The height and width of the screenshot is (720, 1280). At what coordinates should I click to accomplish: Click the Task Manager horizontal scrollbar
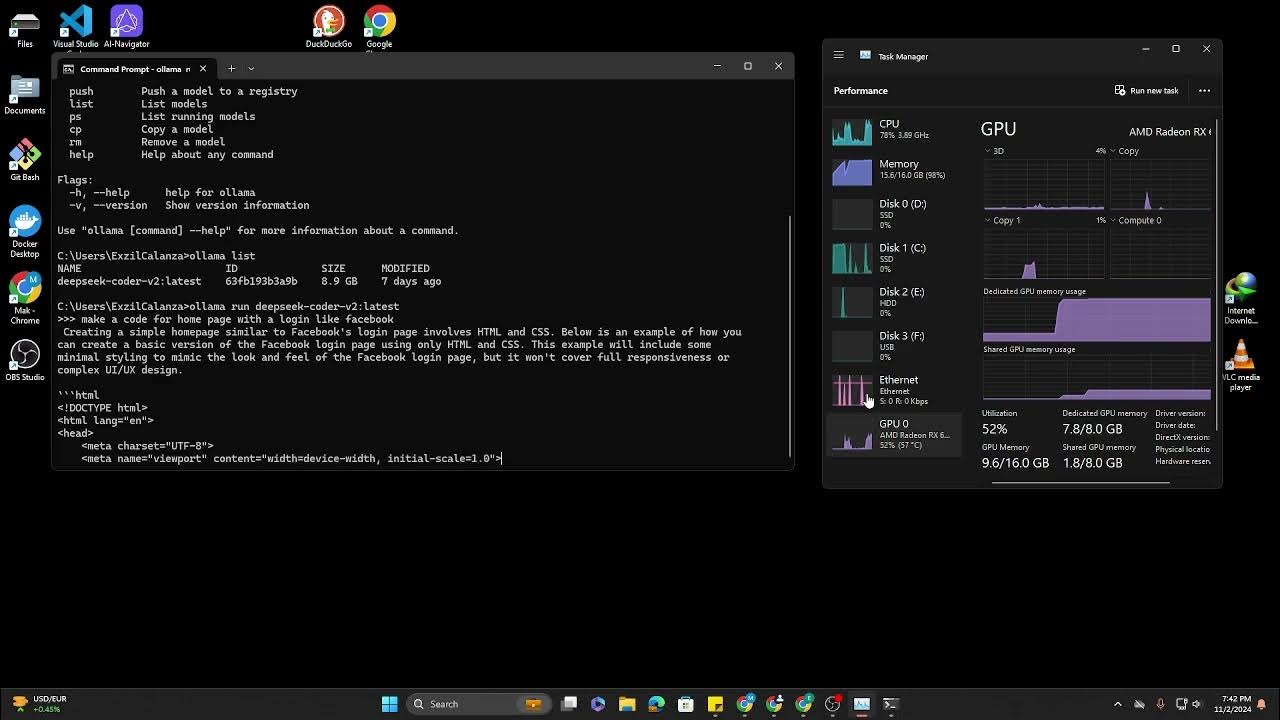click(1080, 482)
